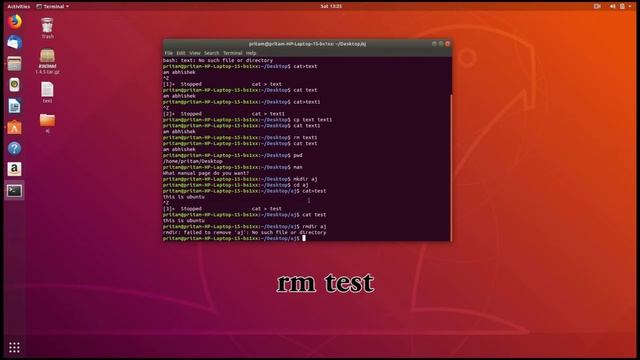Screen dimensions: 640x360
Task: Open the Search menu in Terminal
Action: 211,53
